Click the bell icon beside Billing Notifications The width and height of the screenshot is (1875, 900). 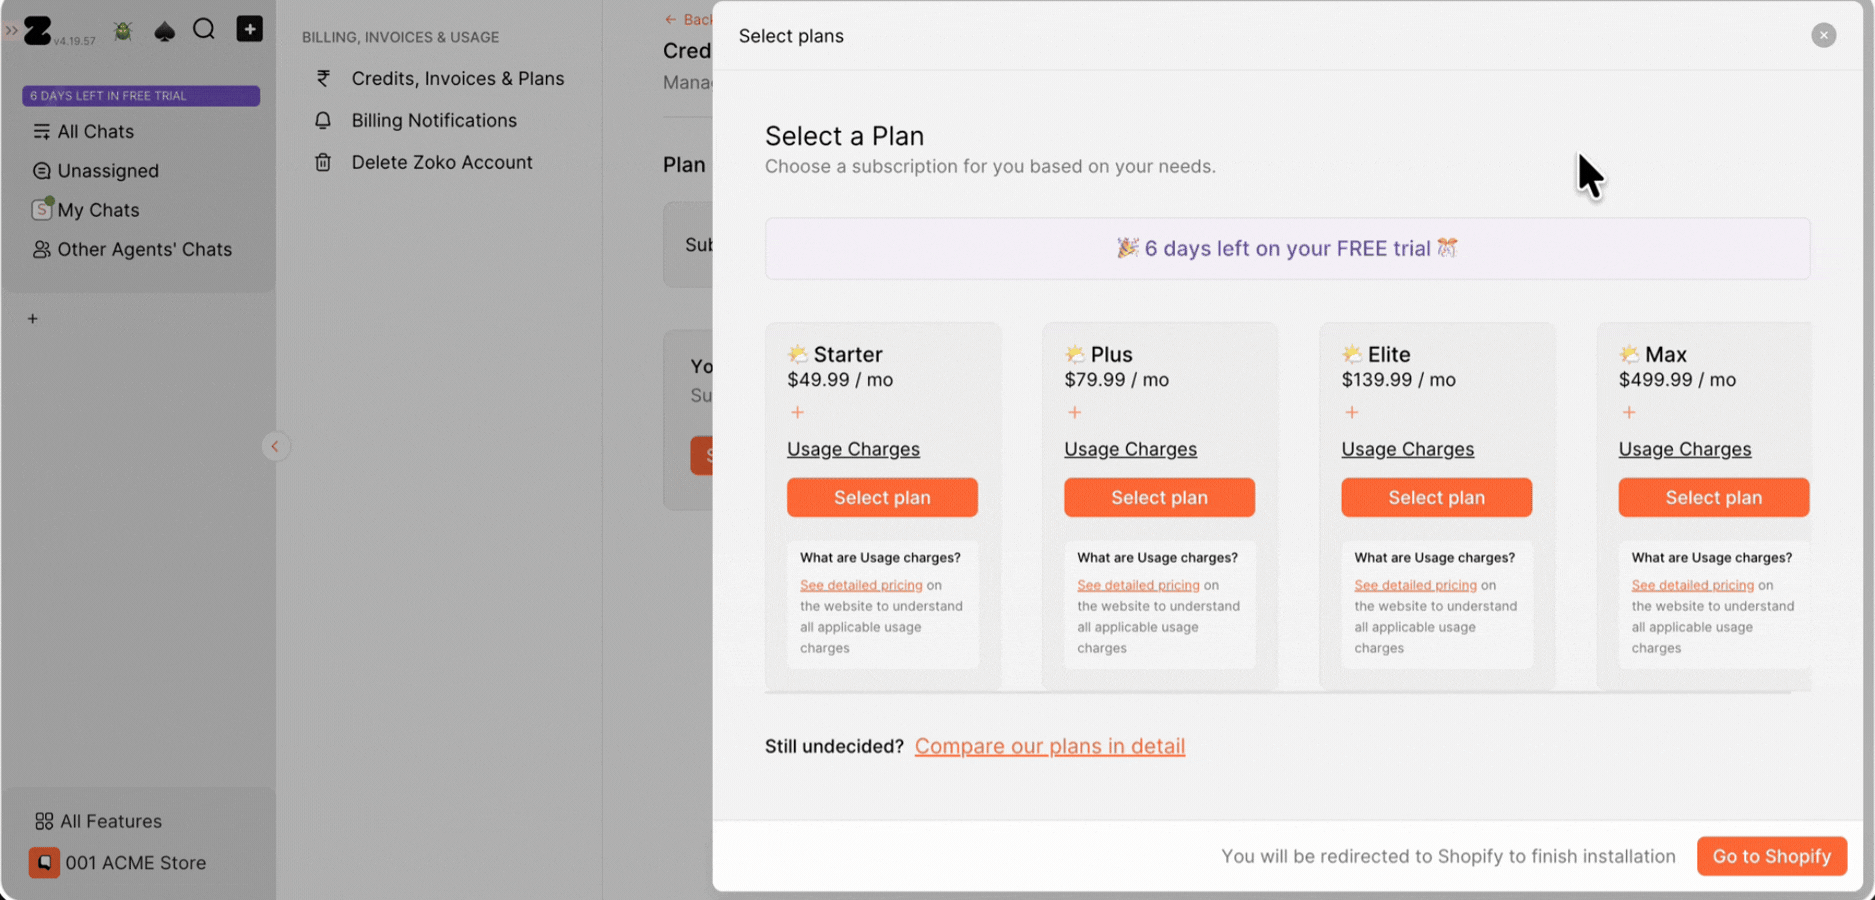click(323, 120)
